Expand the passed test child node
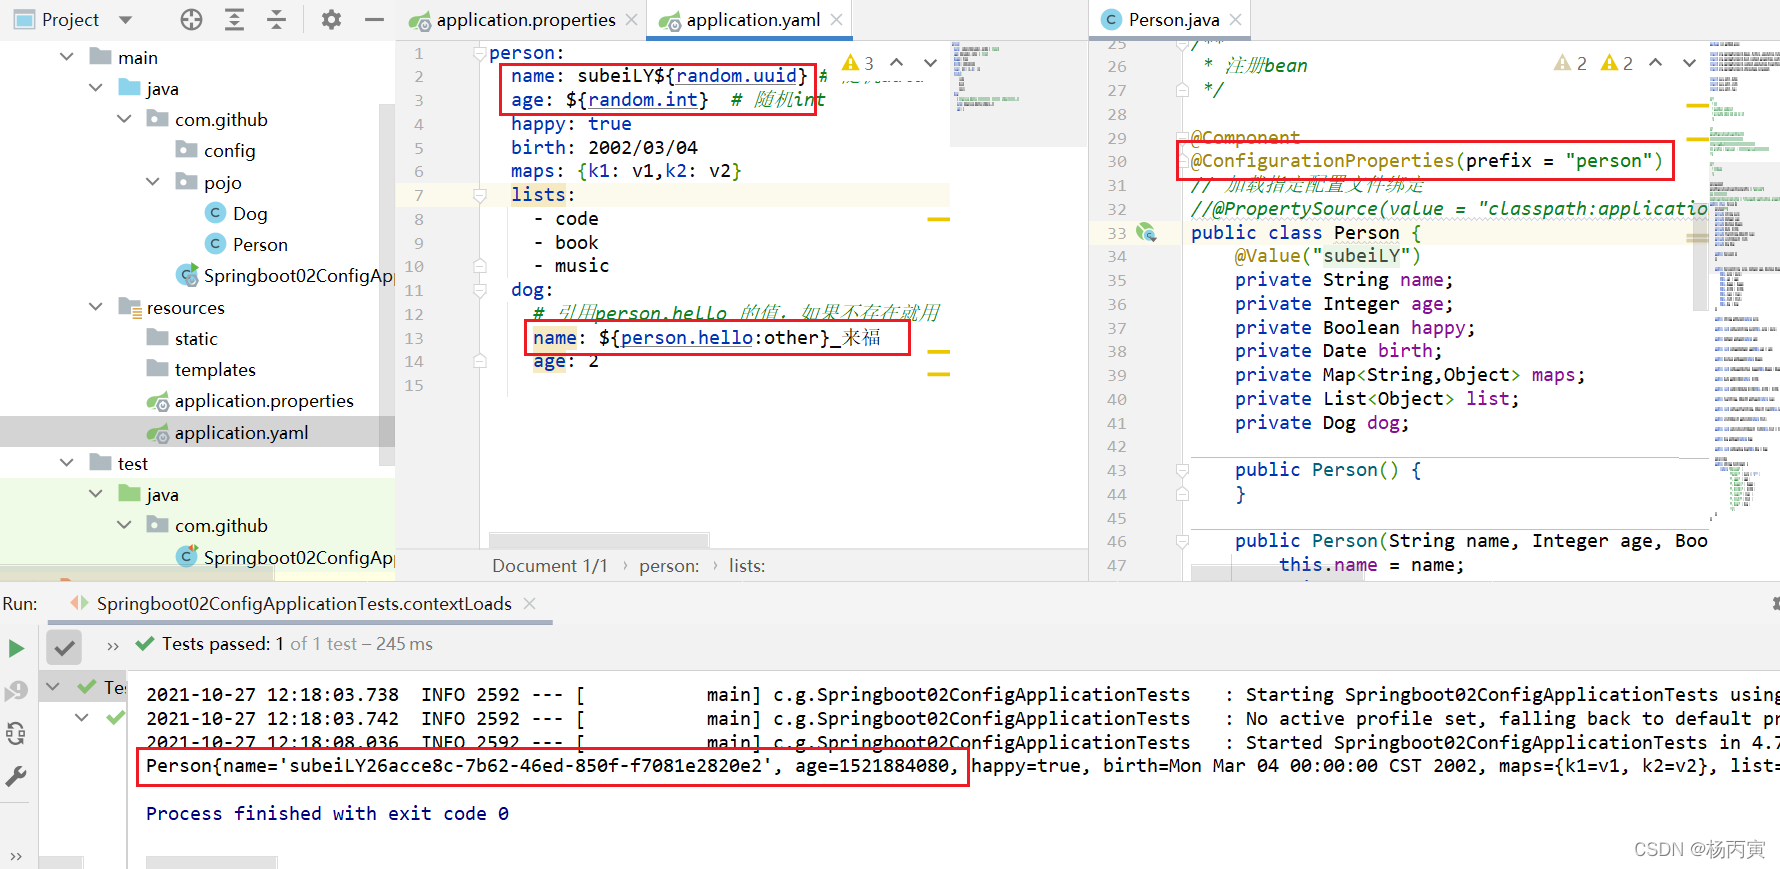Viewport: 1780px width, 869px height. pyautogui.click(x=82, y=717)
